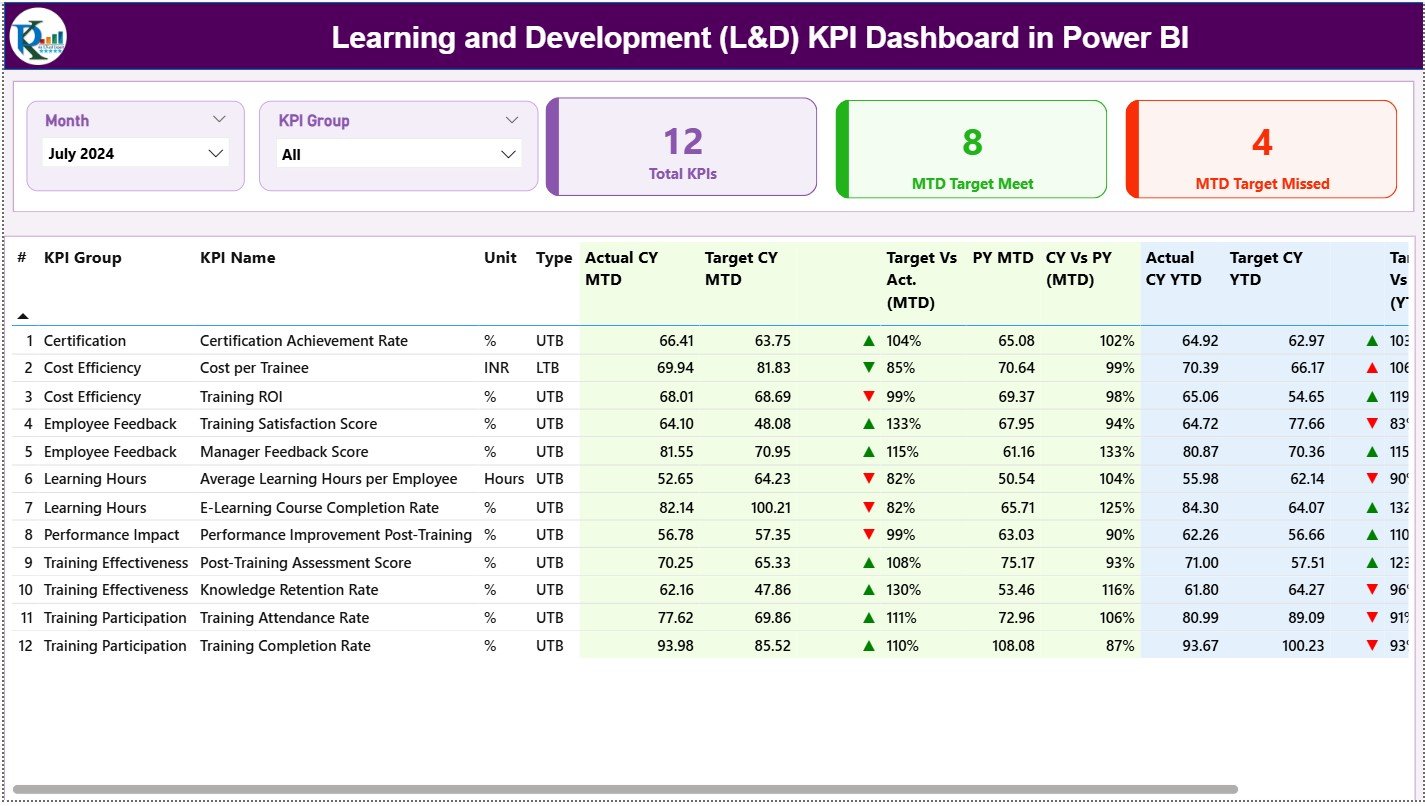Click the sort arrow under the # column header
This screenshot has width=1425, height=806.
tap(23, 315)
